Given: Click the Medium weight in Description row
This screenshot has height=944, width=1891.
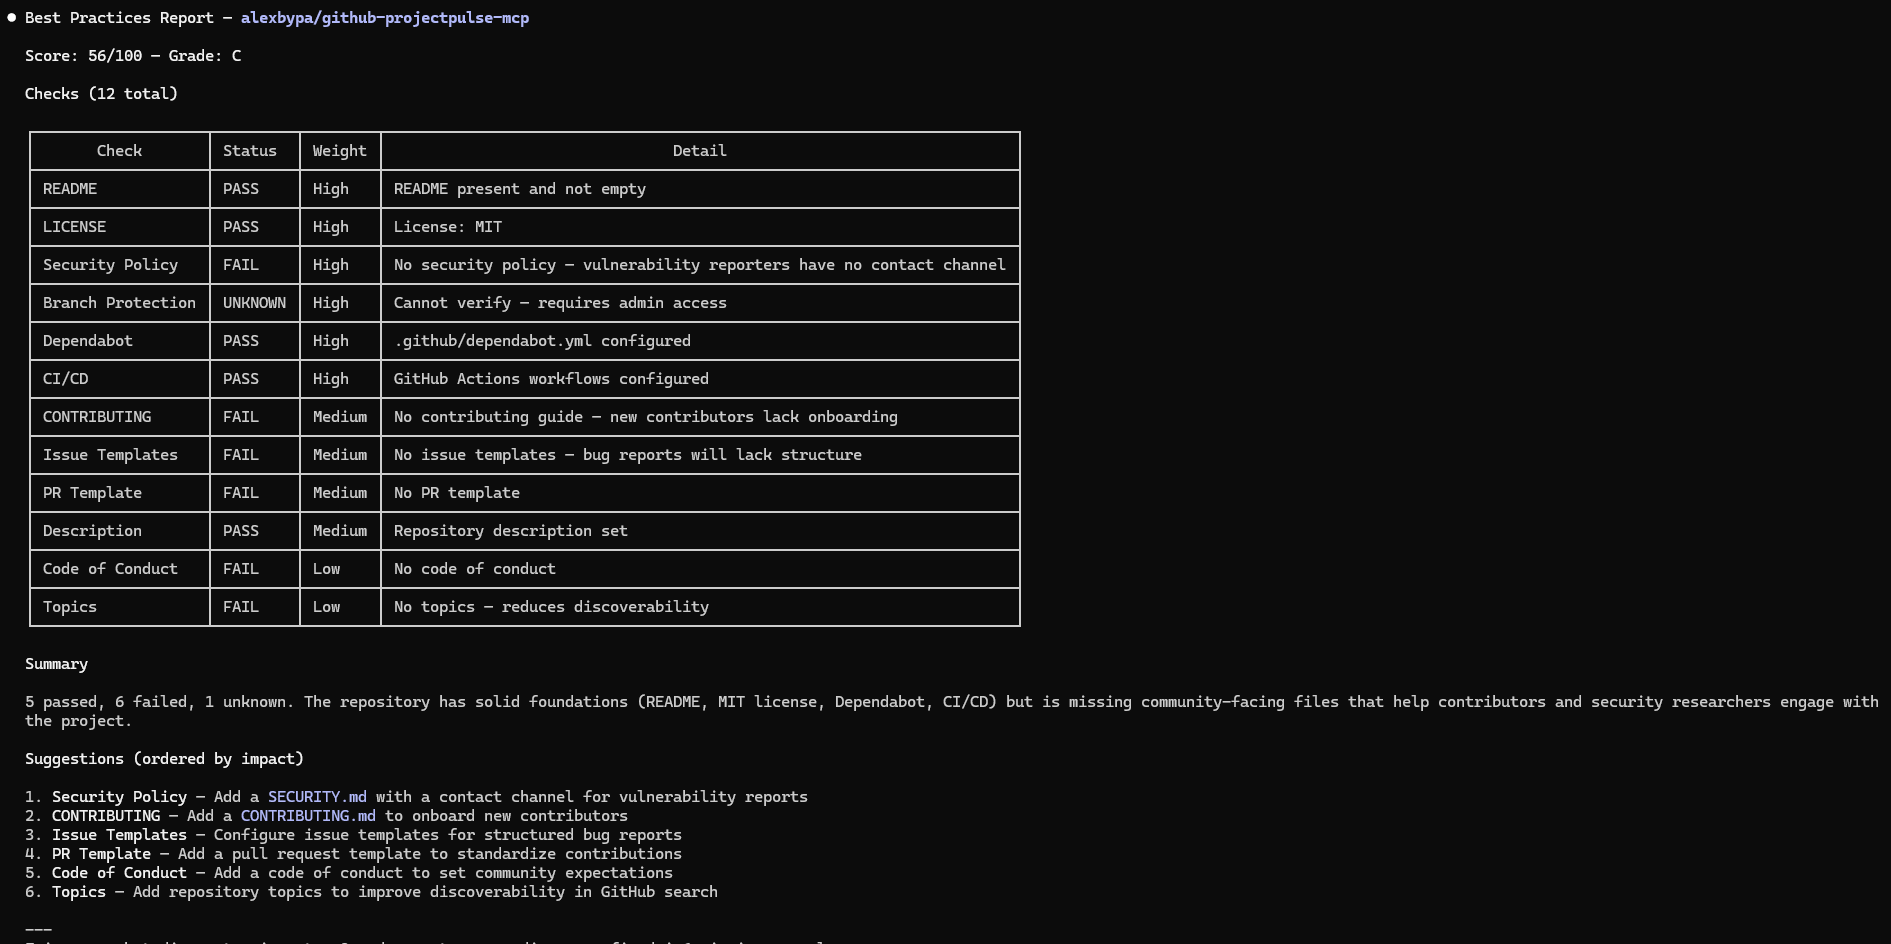Looking at the screenshot, I should pos(340,531).
